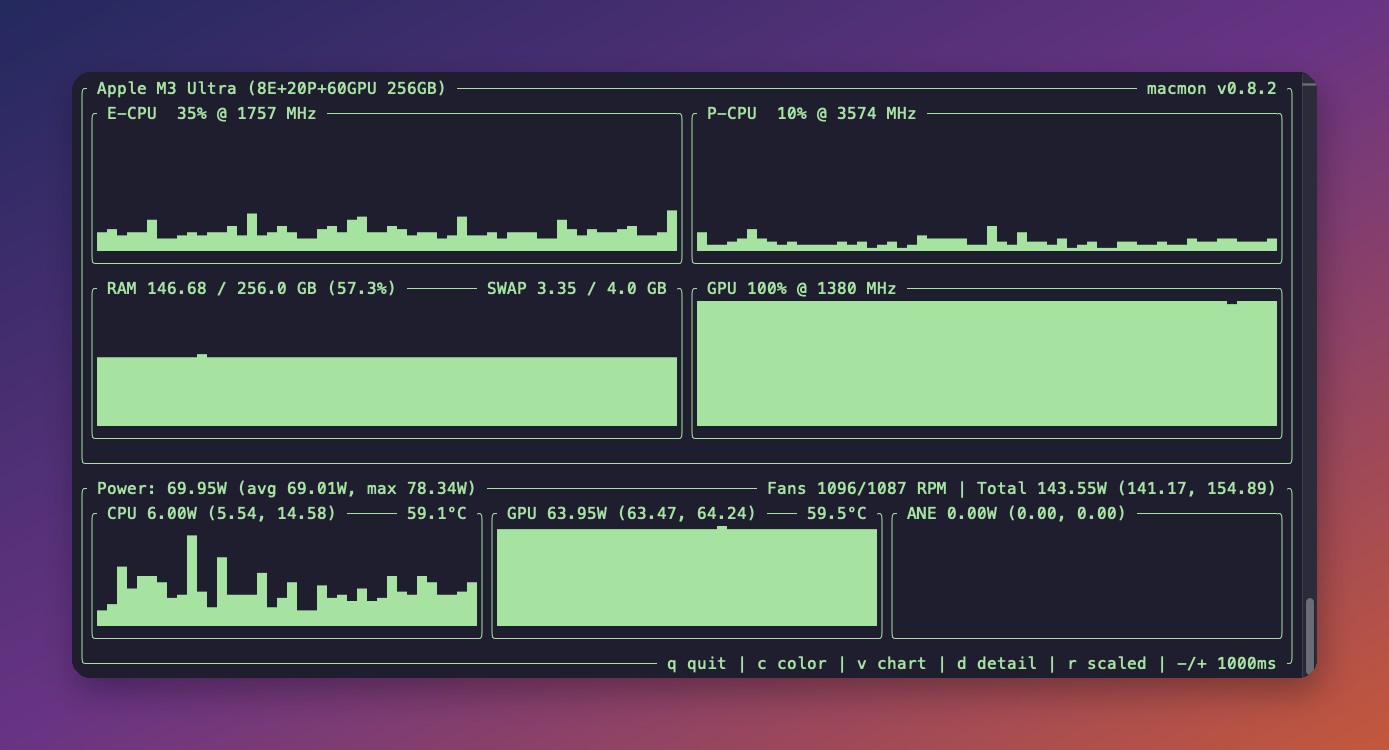Click the RAM usage bar chart
Image resolution: width=1389 pixels, height=750 pixels.
coord(387,390)
